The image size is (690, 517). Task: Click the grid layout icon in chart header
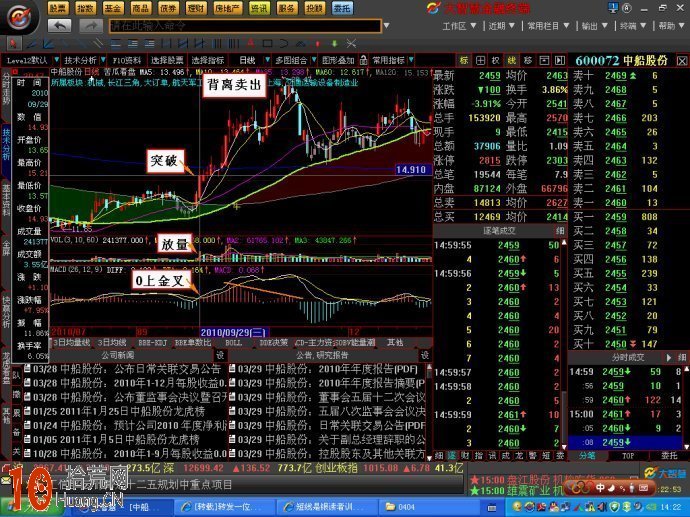[480, 60]
